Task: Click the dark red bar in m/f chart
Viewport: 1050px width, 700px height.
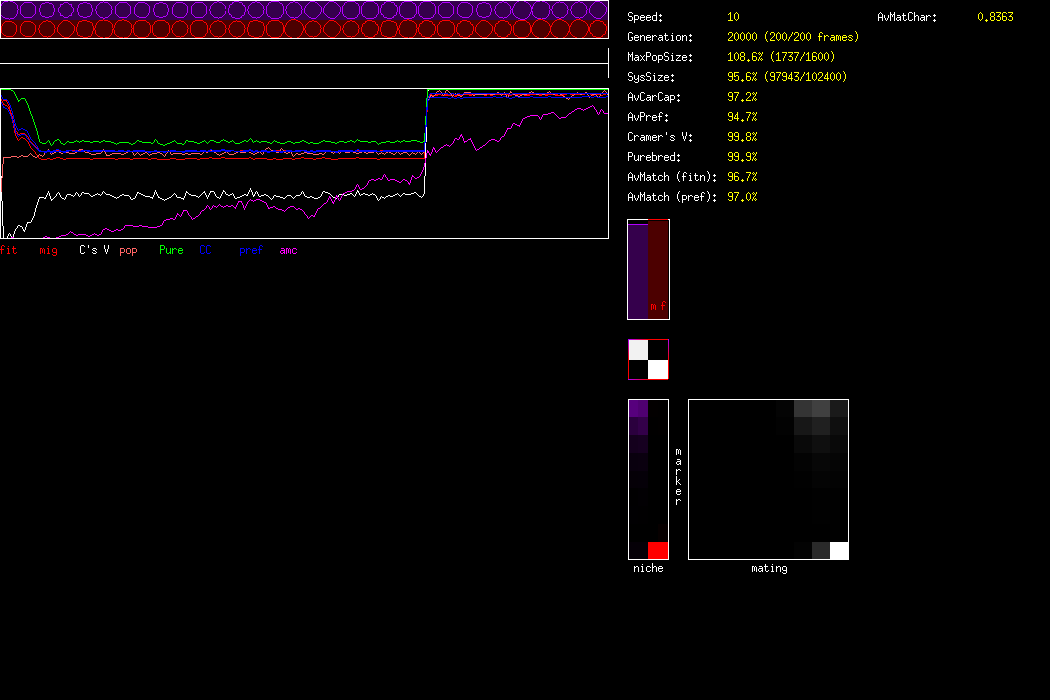Action: pos(658,265)
